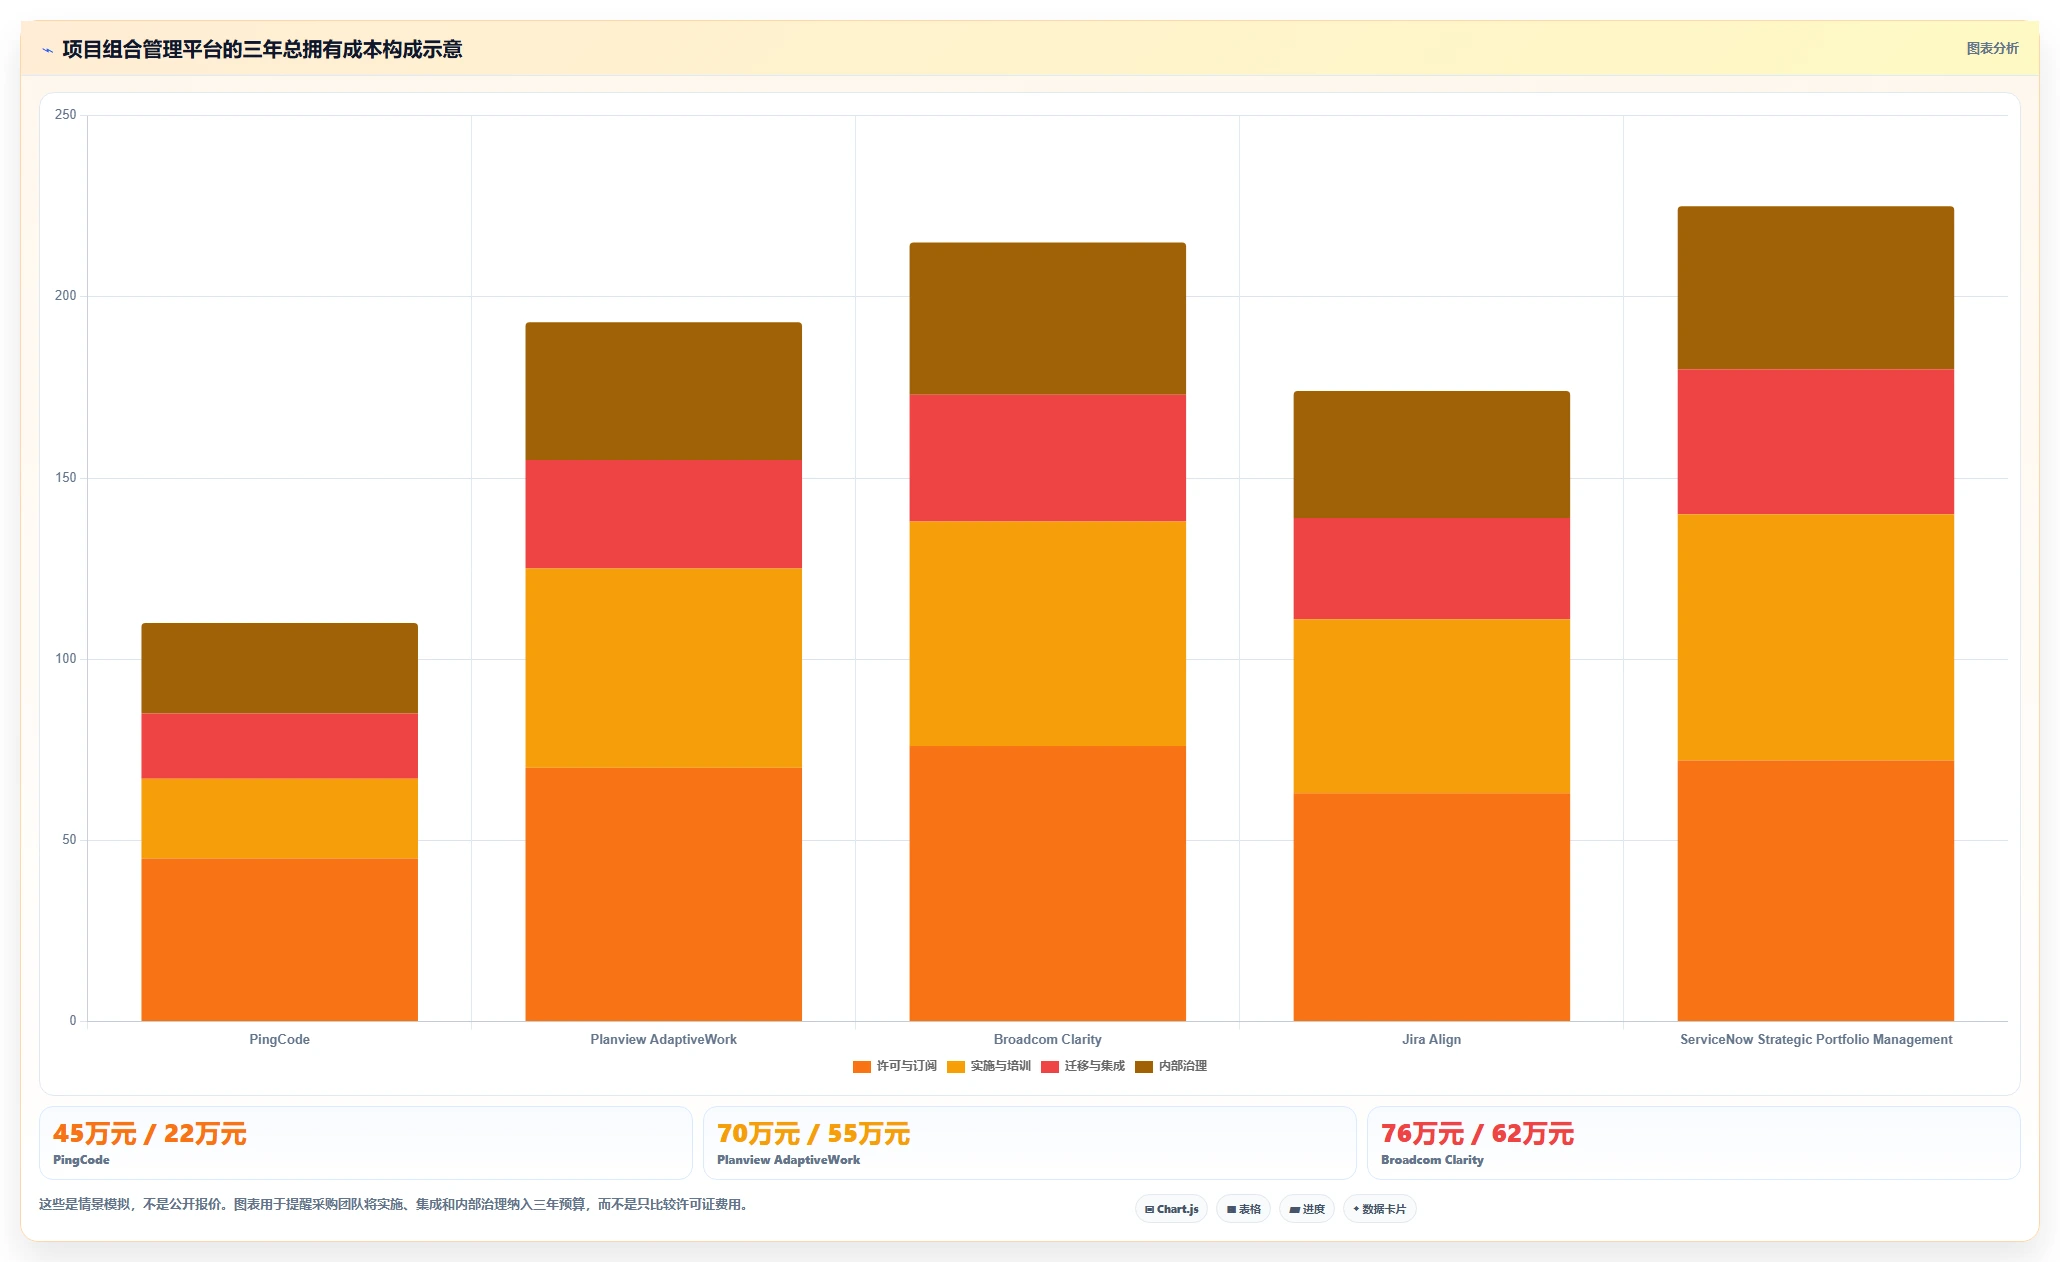Select Planview AdaptiveWork's red 迁移与集成 segment
The height and width of the screenshot is (1262, 2060).
664,514
